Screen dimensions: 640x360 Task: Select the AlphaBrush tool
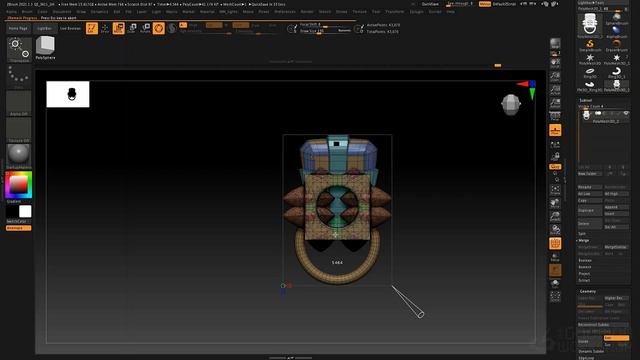click(616, 32)
